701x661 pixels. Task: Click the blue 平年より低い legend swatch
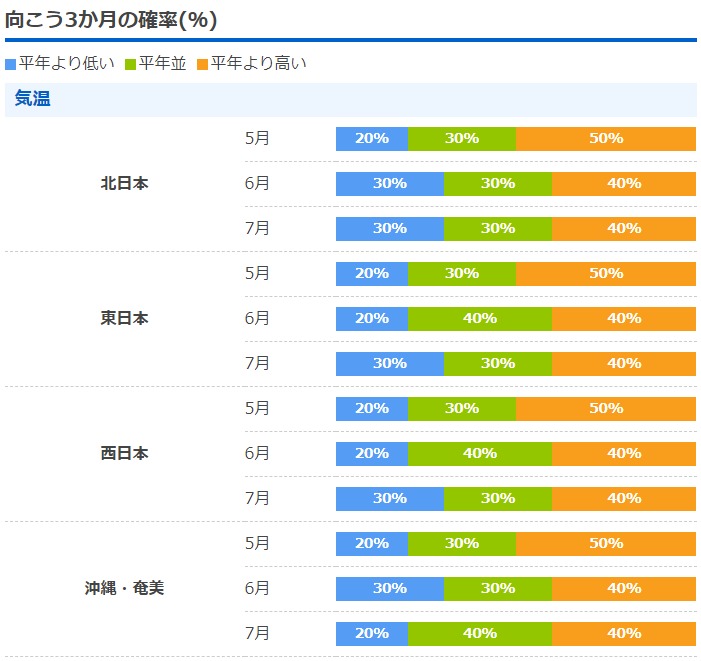point(11,64)
